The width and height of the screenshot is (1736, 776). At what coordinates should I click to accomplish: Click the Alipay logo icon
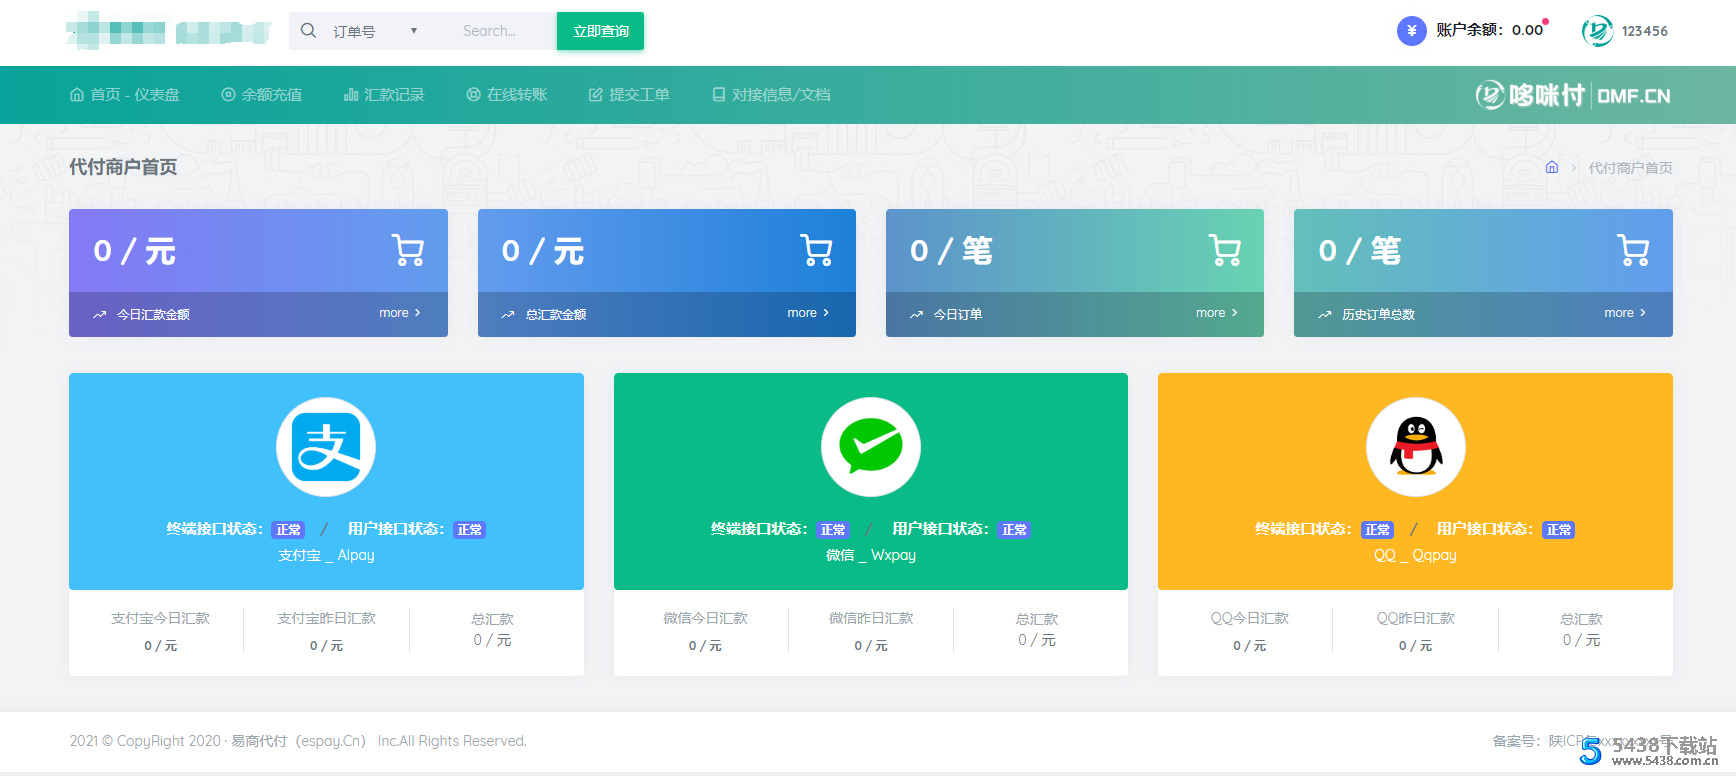[x=326, y=447]
